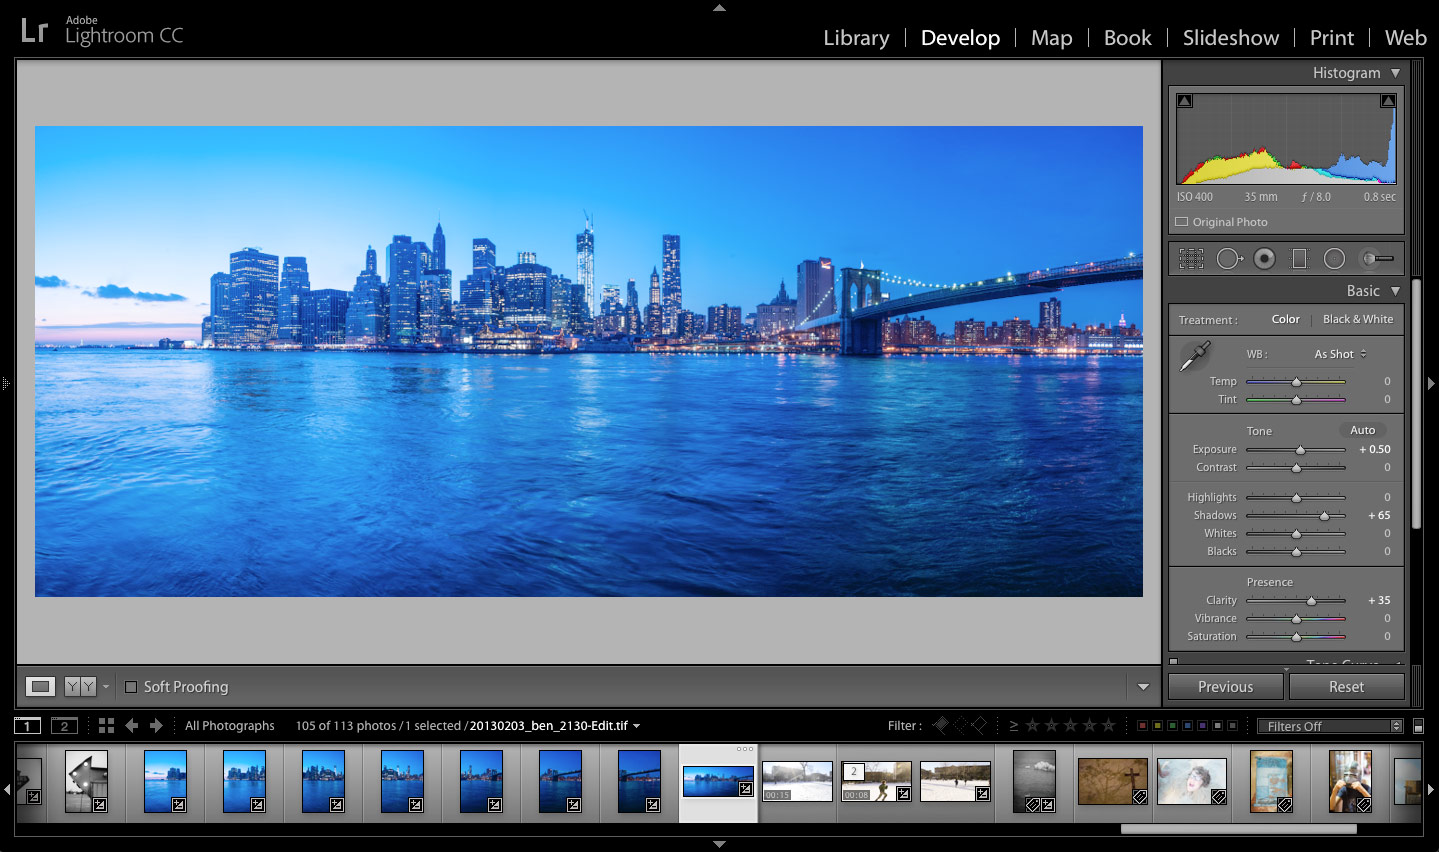Select the Brooklyn Bridge photo thumbnail in the filmstrip

pyautogui.click(x=638, y=782)
